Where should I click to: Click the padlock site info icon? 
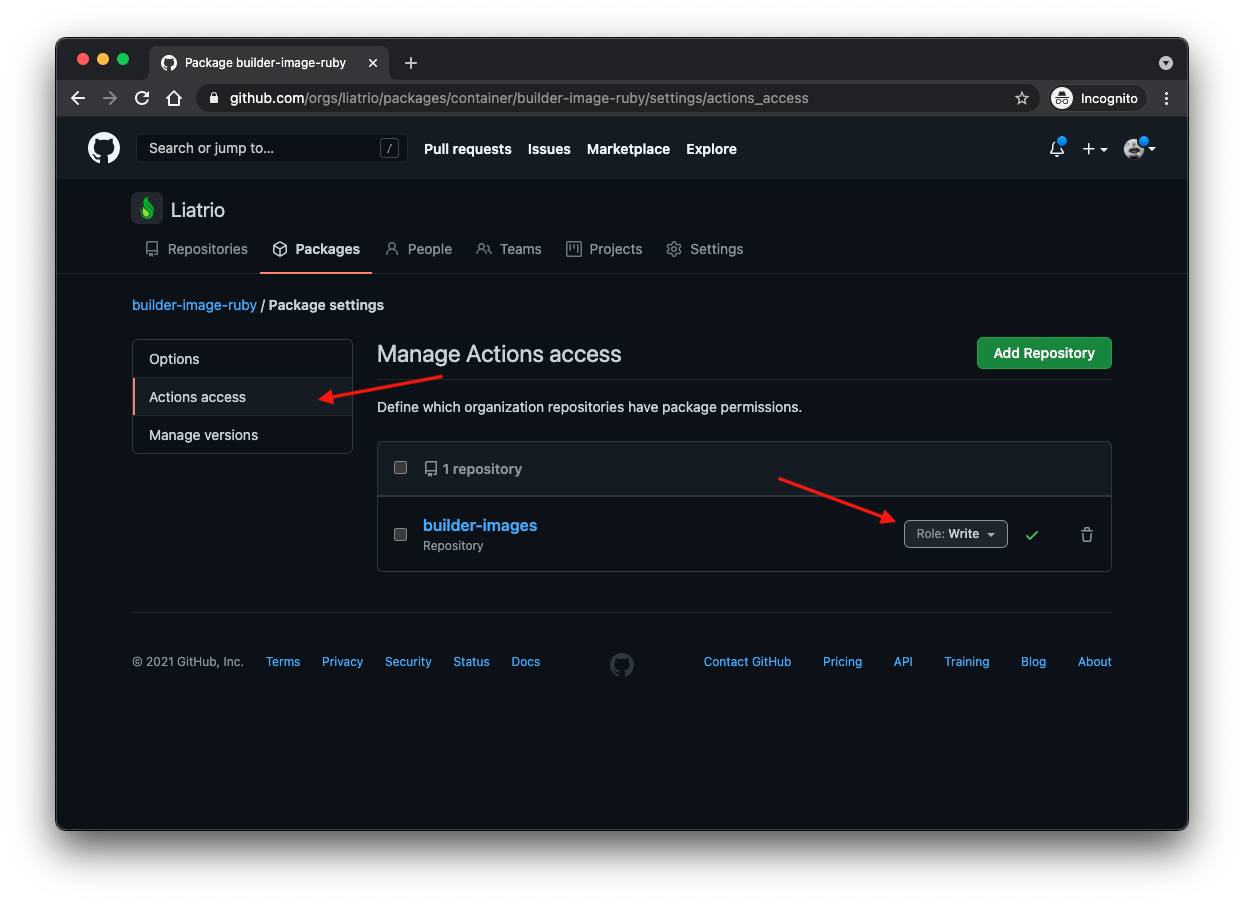click(213, 98)
